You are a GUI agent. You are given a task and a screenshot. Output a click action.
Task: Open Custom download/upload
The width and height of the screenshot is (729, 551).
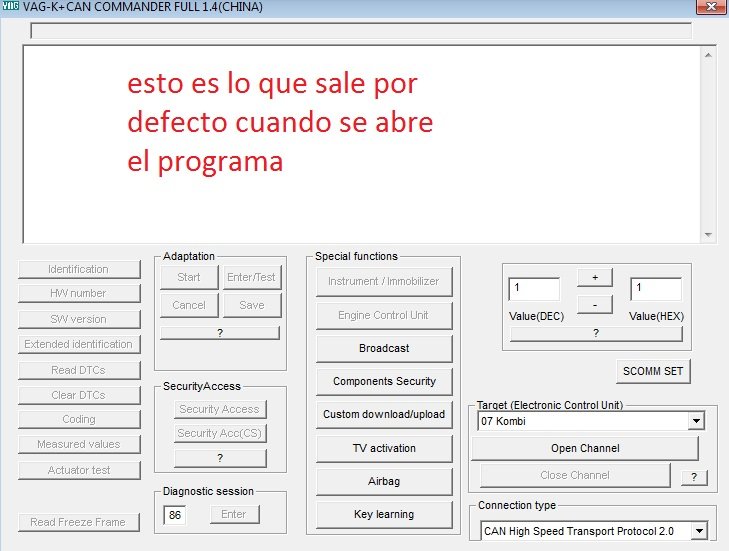click(384, 415)
